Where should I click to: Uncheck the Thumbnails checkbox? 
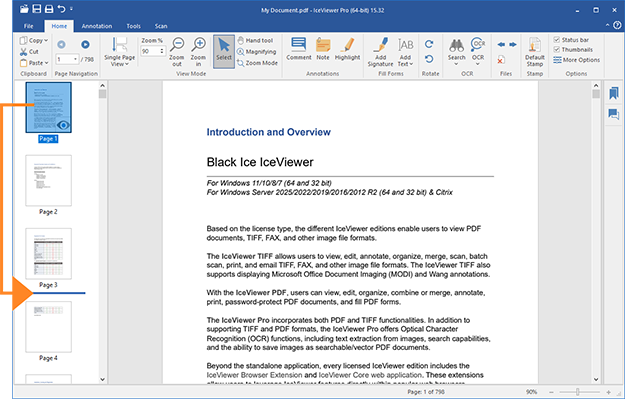click(x=556, y=49)
